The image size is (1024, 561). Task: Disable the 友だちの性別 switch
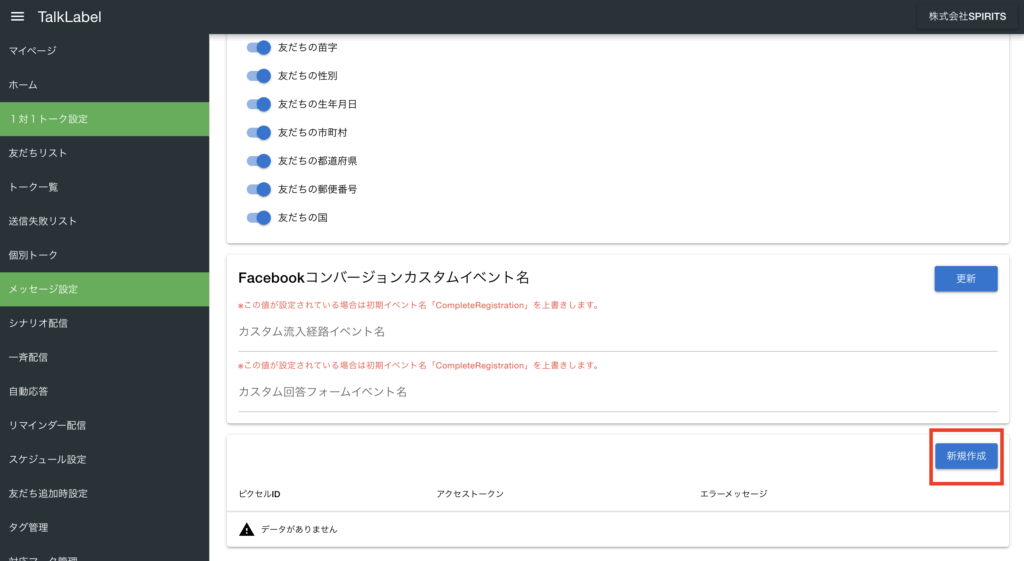259,76
